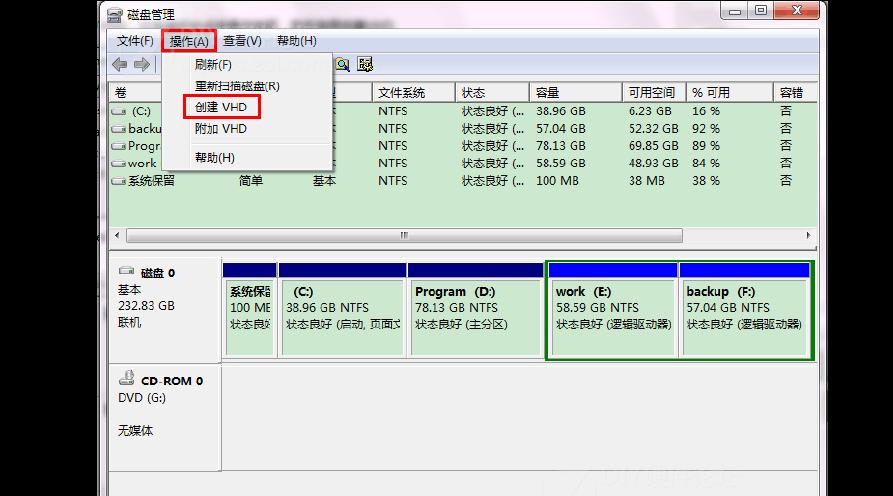Click the 89 % available cell
Screen dimensions: 893x496
[706, 146]
